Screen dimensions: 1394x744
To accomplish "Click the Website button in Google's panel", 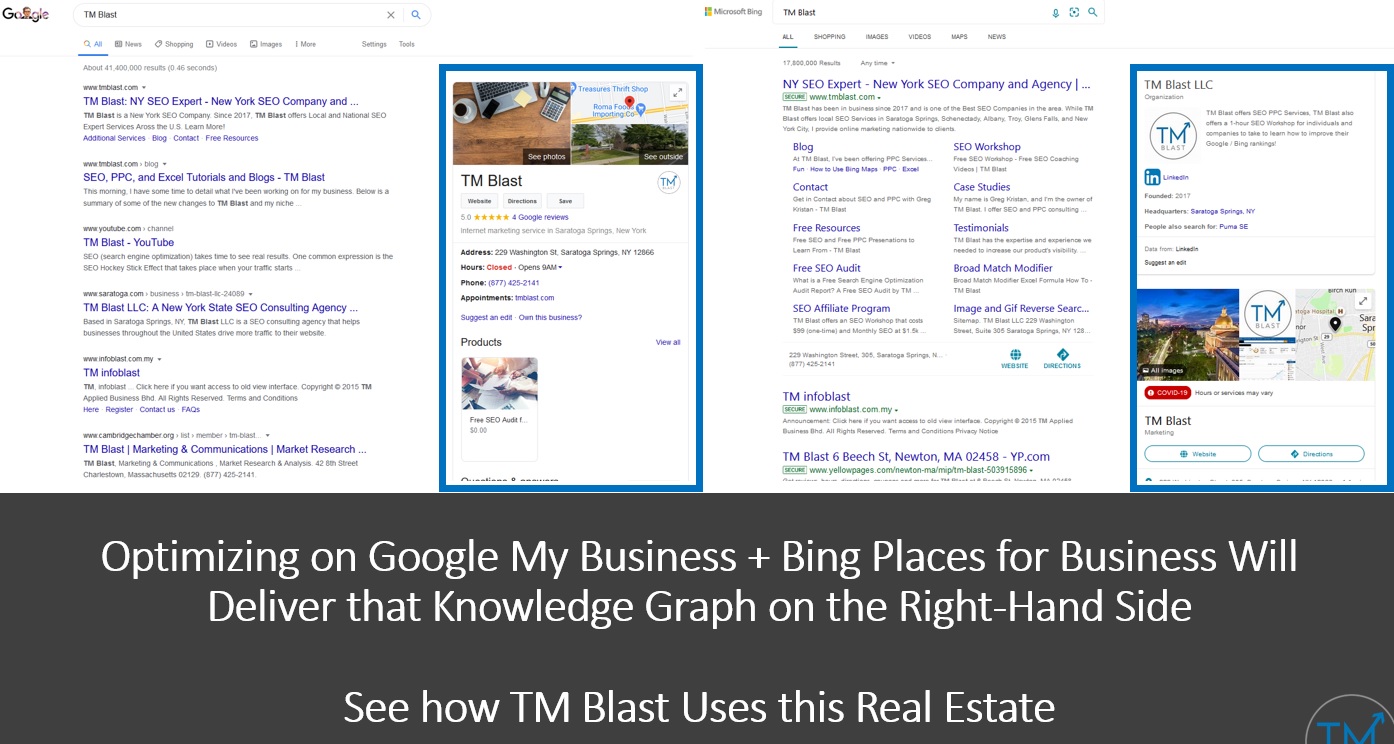I will (479, 201).
